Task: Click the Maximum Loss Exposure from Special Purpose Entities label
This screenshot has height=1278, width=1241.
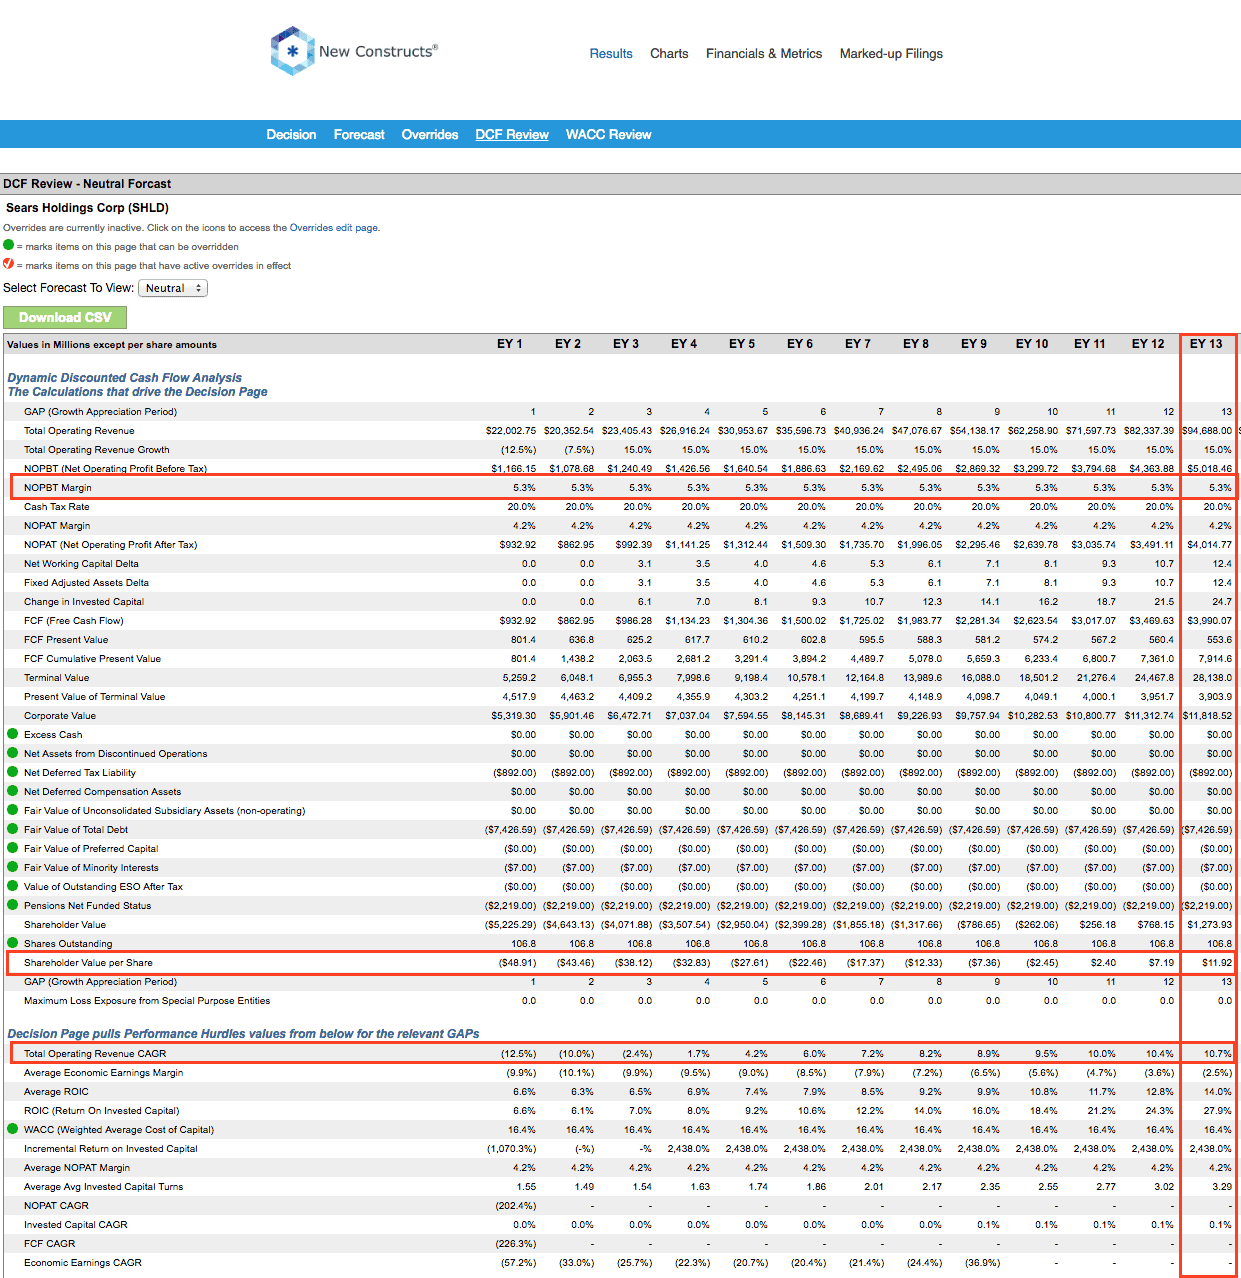Action: coord(147,1001)
